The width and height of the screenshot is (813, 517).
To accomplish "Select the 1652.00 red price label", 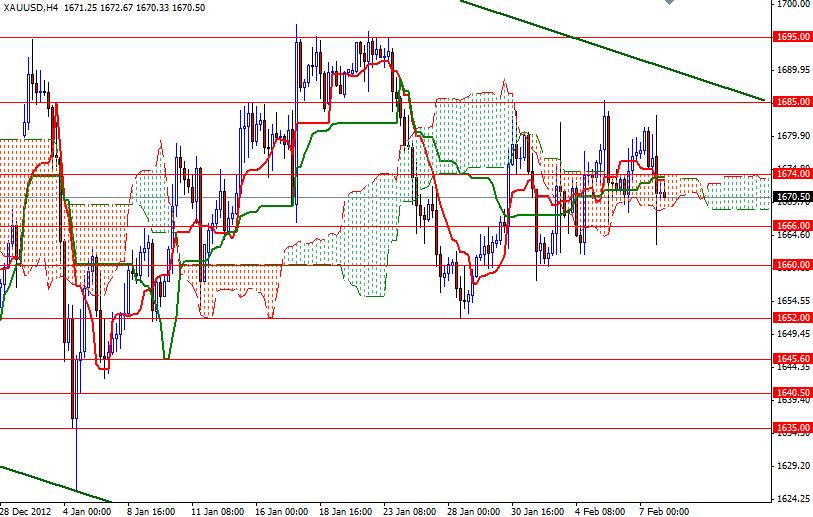I will tap(790, 318).
